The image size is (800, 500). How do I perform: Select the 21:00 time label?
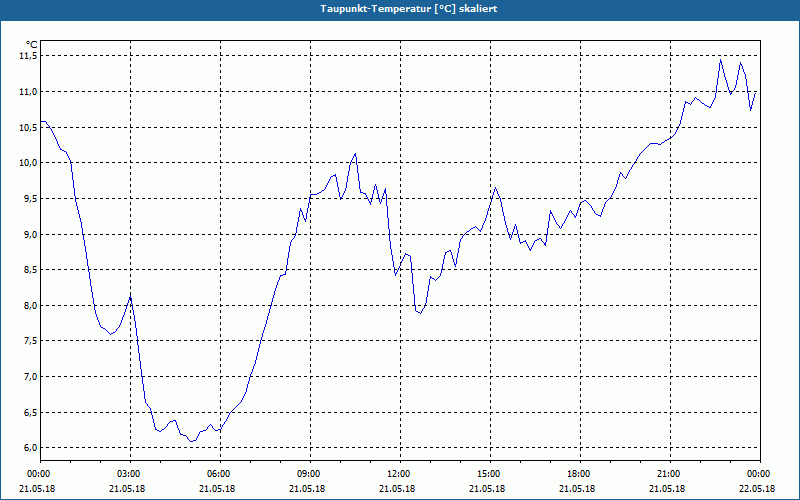pyautogui.click(x=667, y=474)
